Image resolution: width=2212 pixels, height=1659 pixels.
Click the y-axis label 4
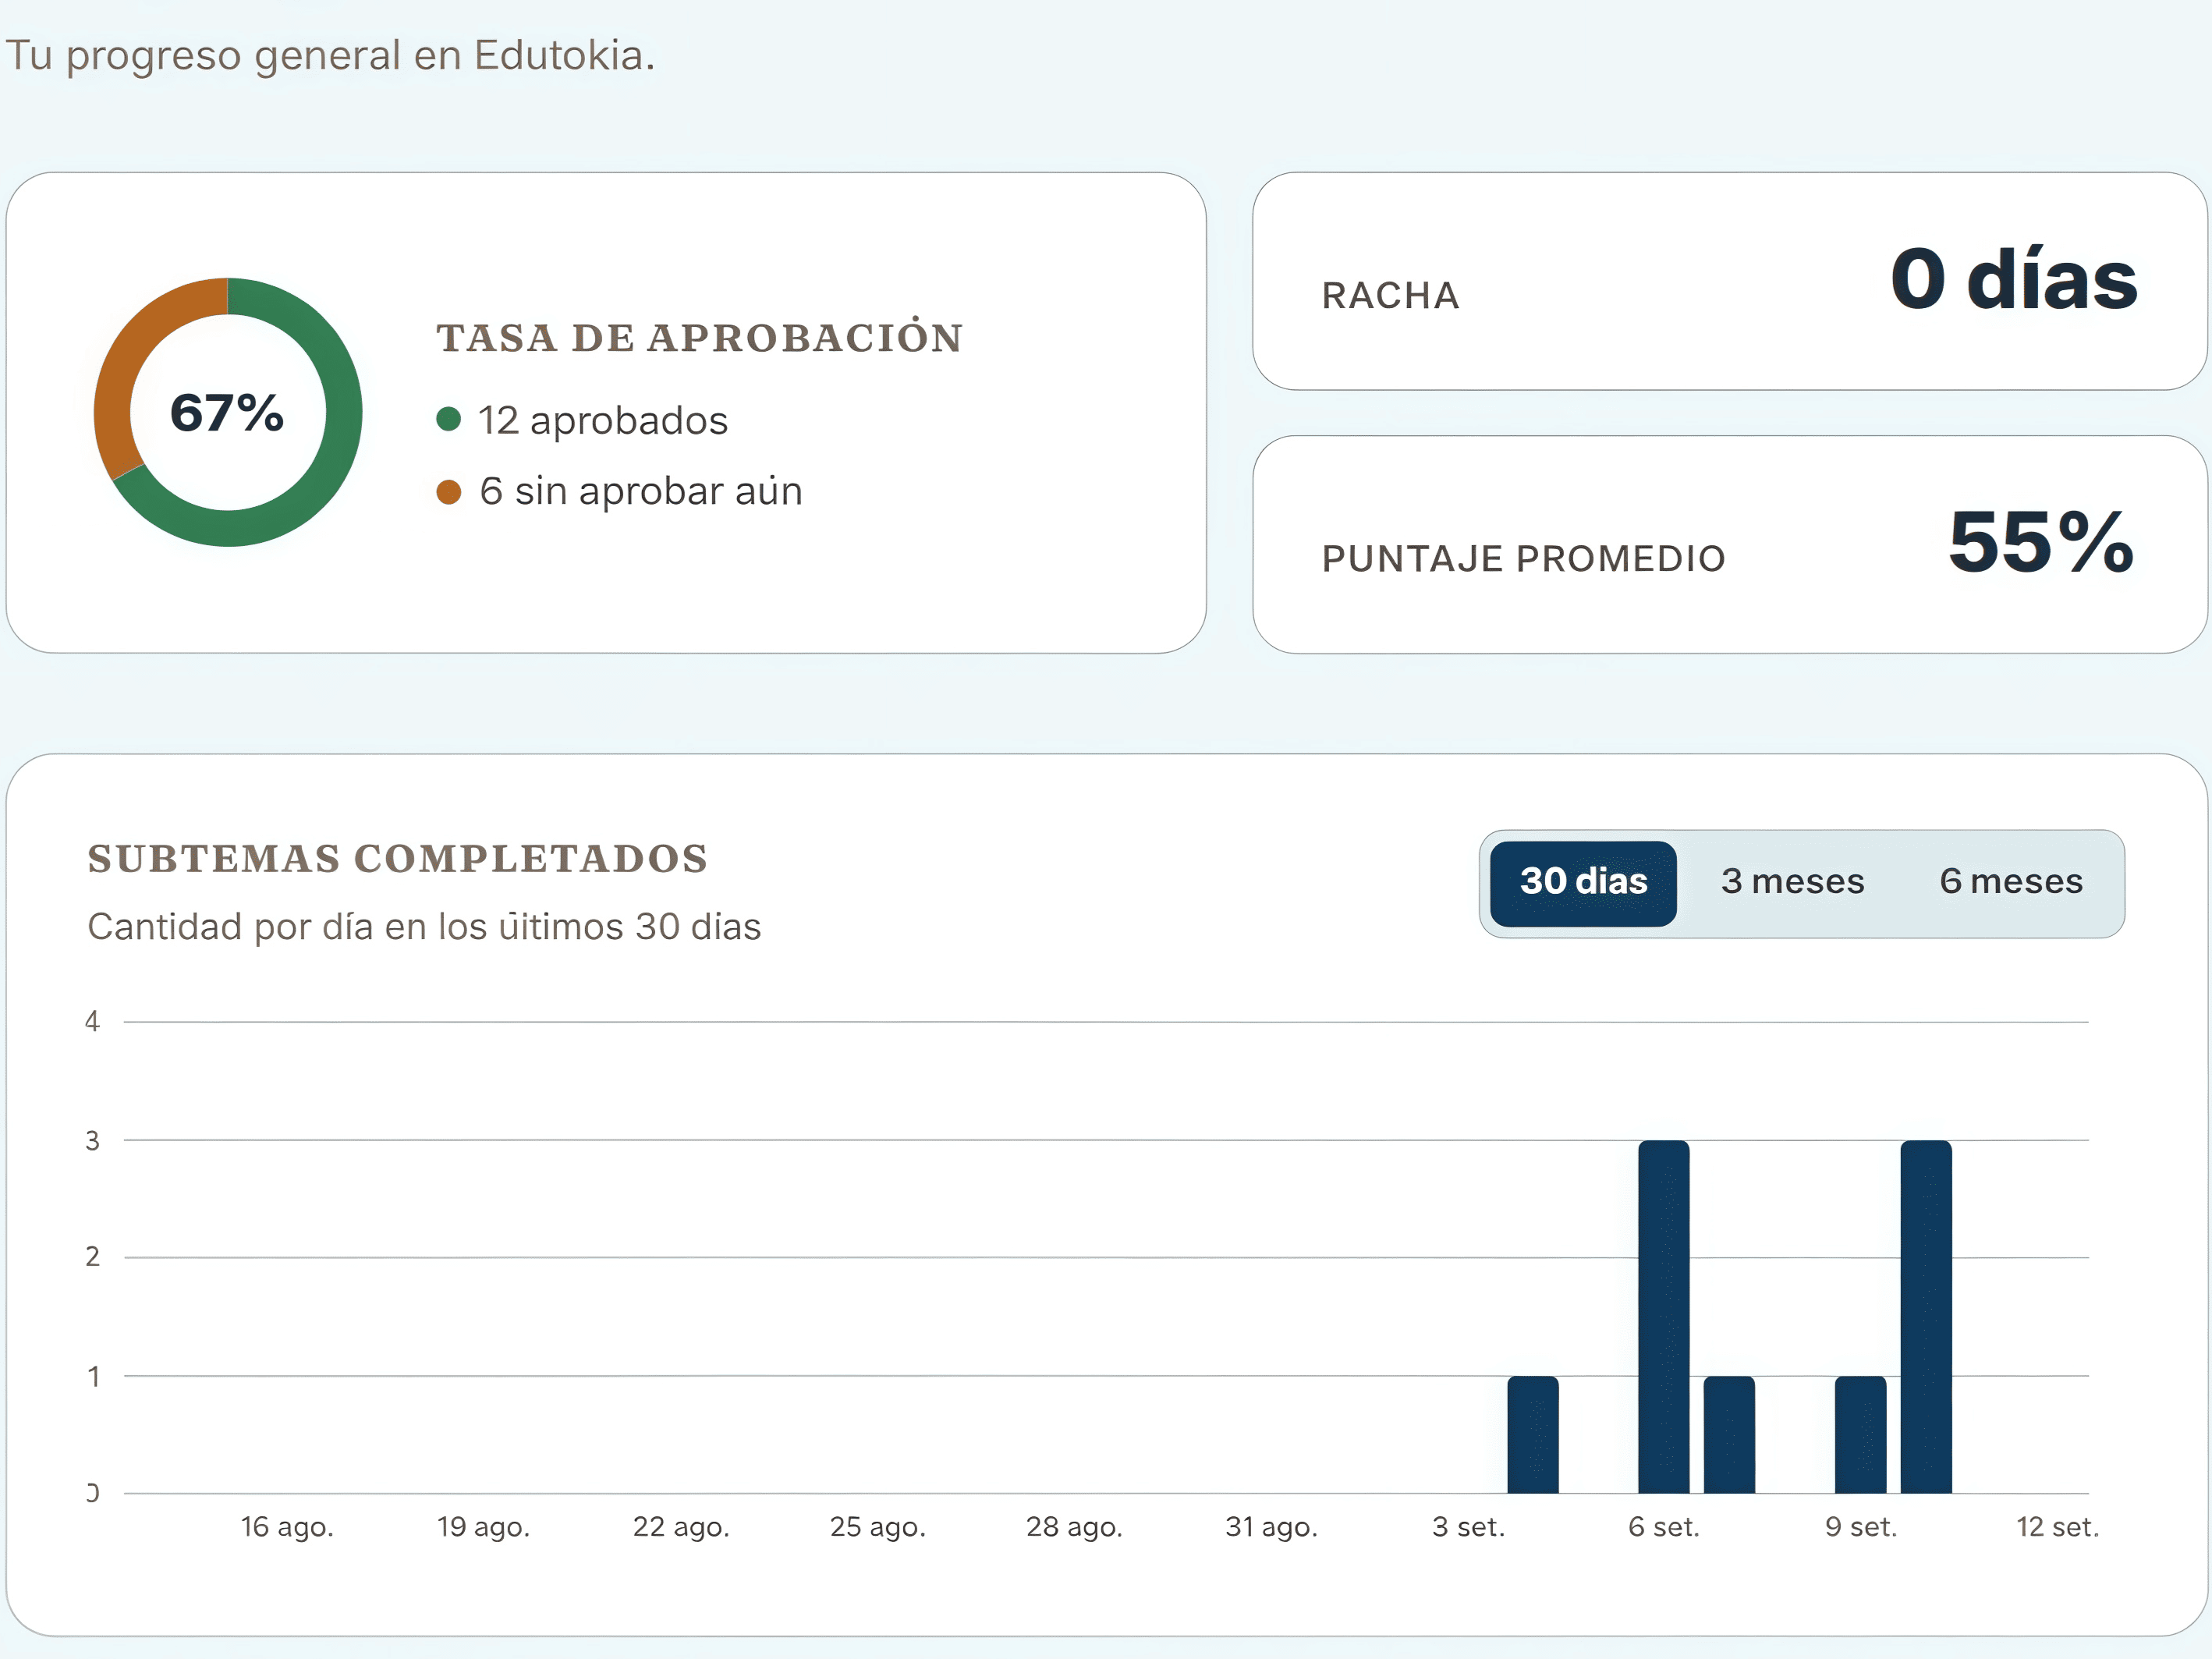point(92,1021)
